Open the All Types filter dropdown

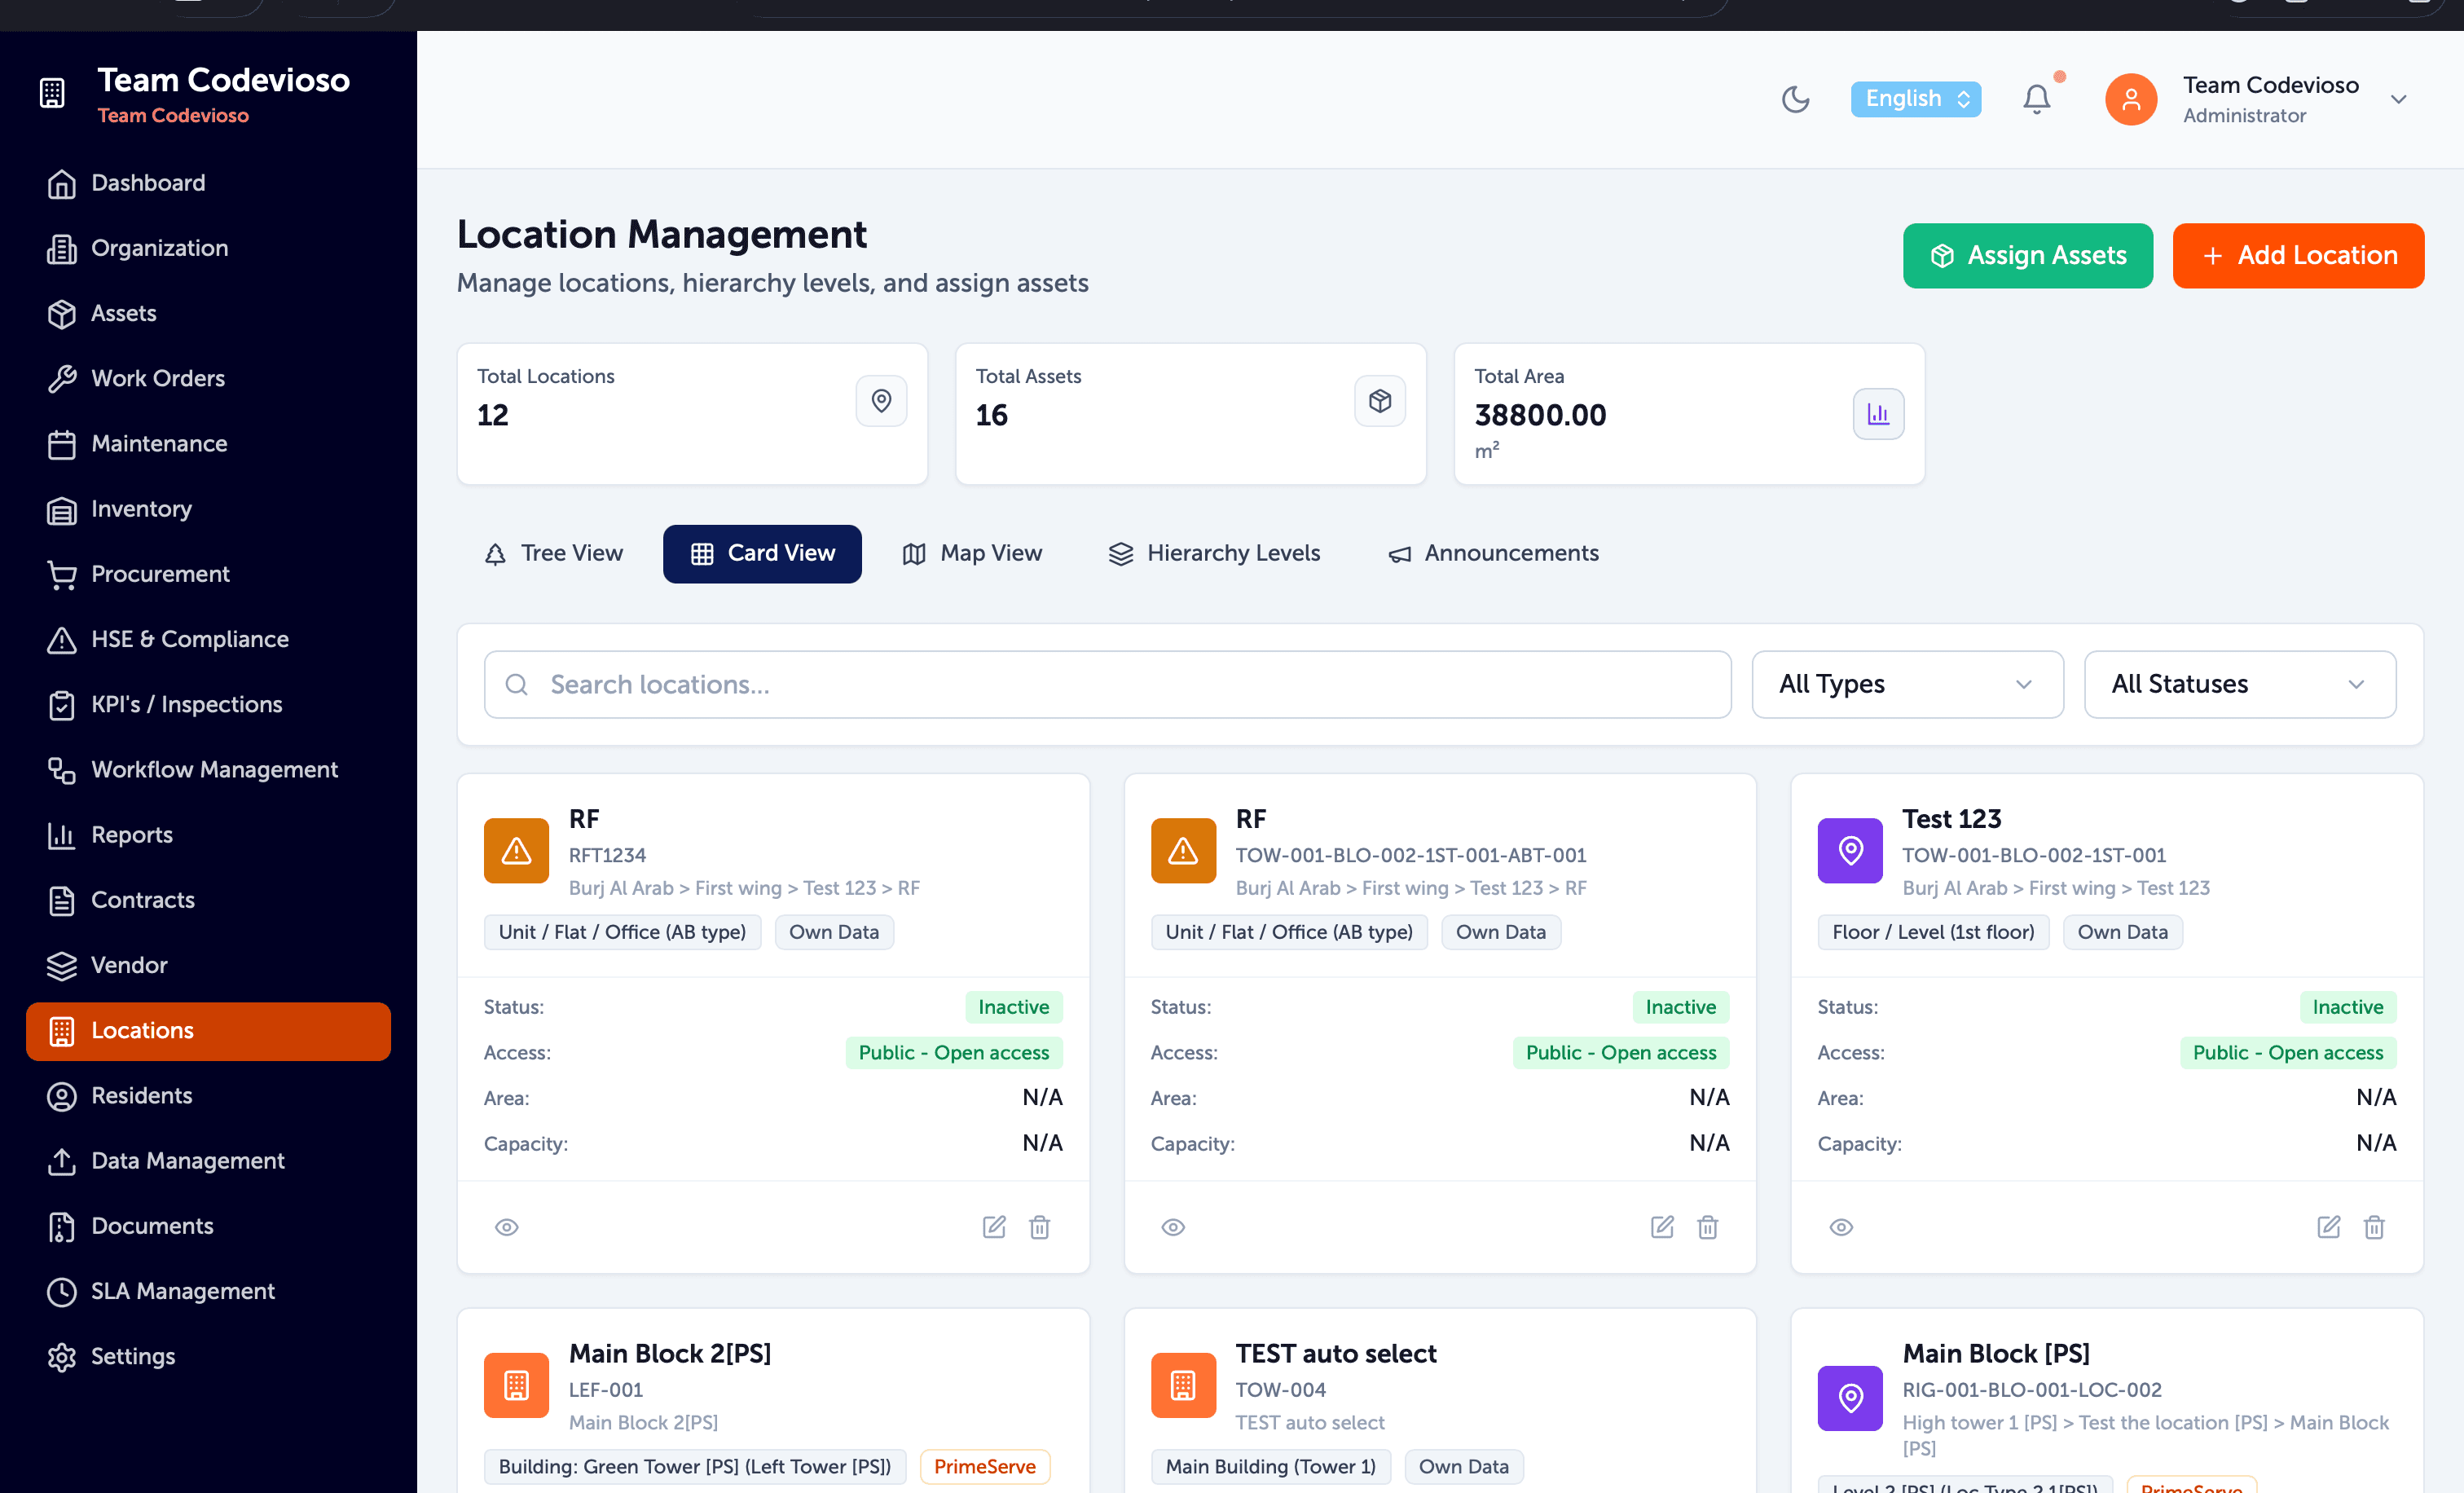(1907, 685)
